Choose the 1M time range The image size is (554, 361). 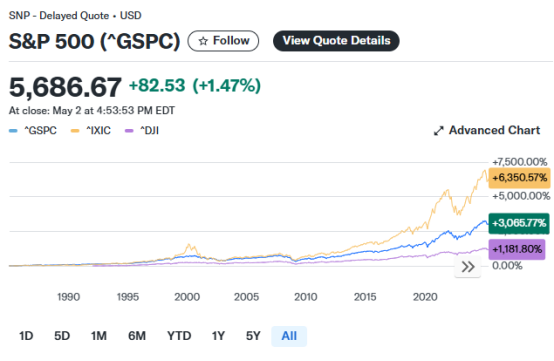click(x=99, y=336)
